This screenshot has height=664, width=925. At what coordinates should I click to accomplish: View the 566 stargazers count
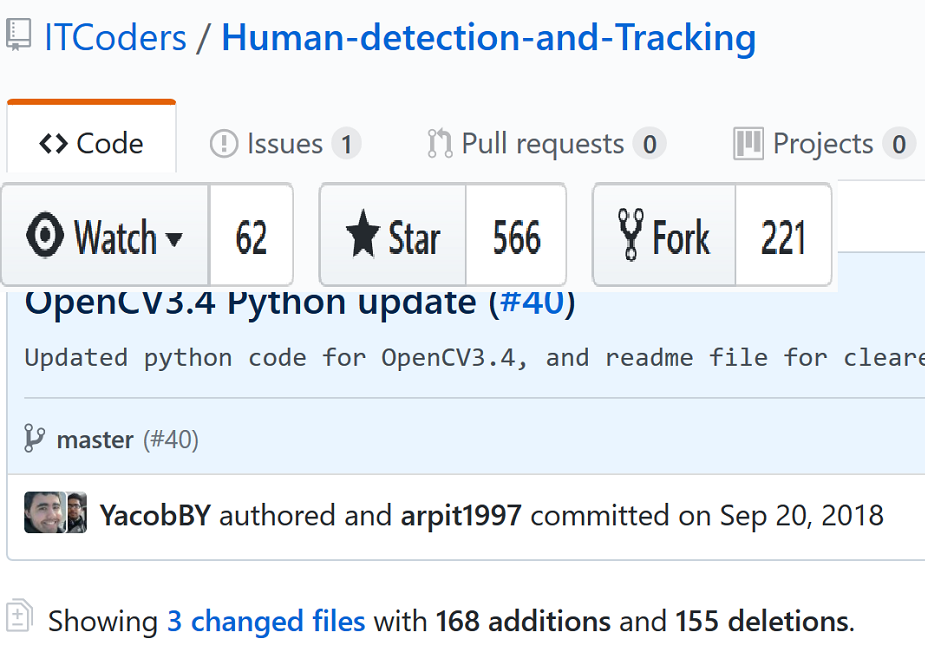point(516,235)
